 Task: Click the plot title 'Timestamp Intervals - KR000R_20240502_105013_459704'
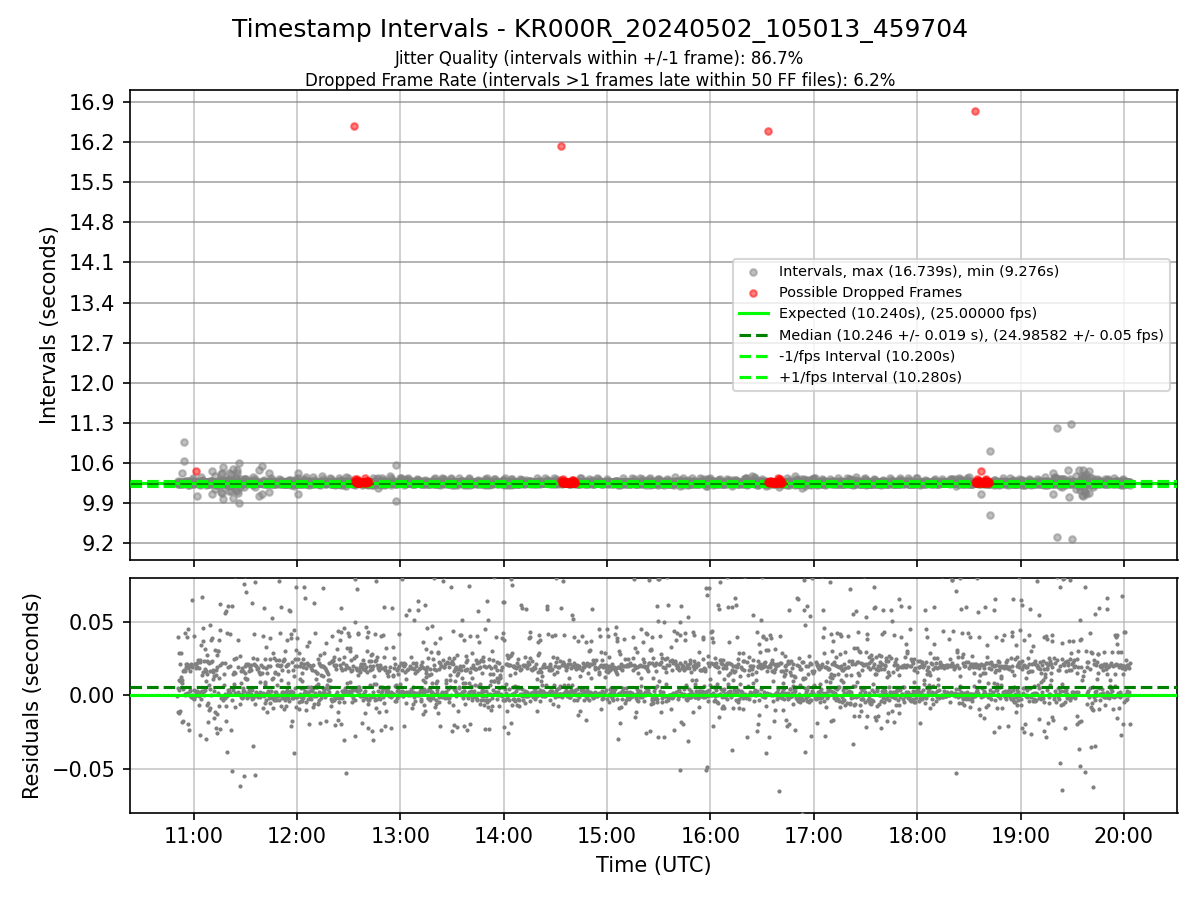point(599,29)
